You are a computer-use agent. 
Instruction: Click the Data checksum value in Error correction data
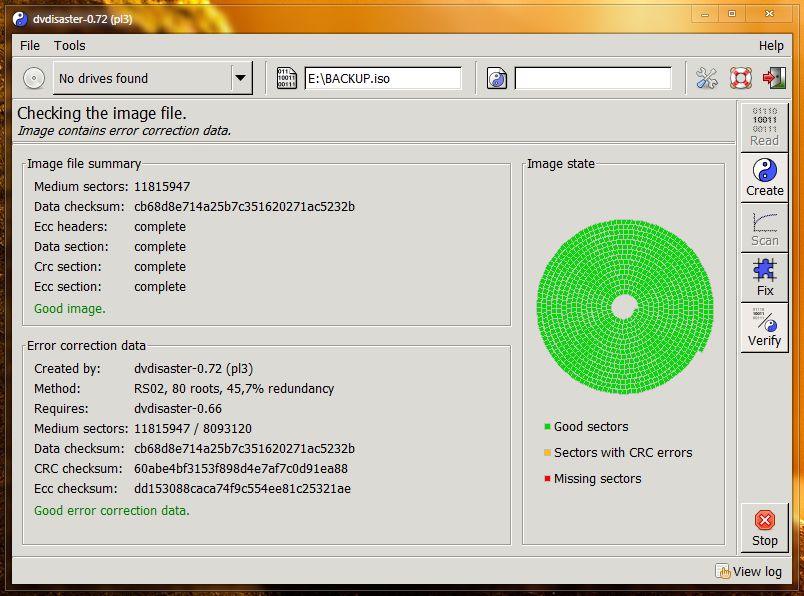tap(245, 449)
